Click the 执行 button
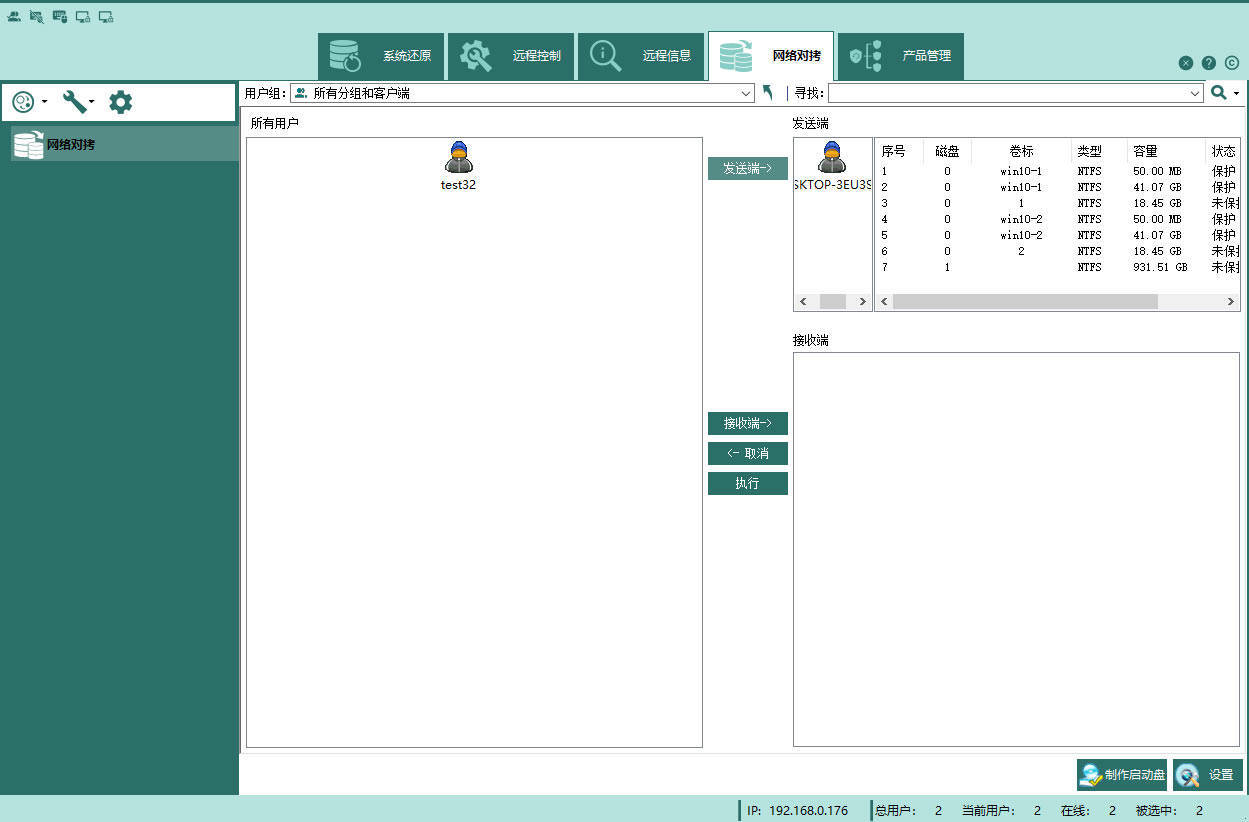The width and height of the screenshot is (1249, 822). (x=748, y=483)
